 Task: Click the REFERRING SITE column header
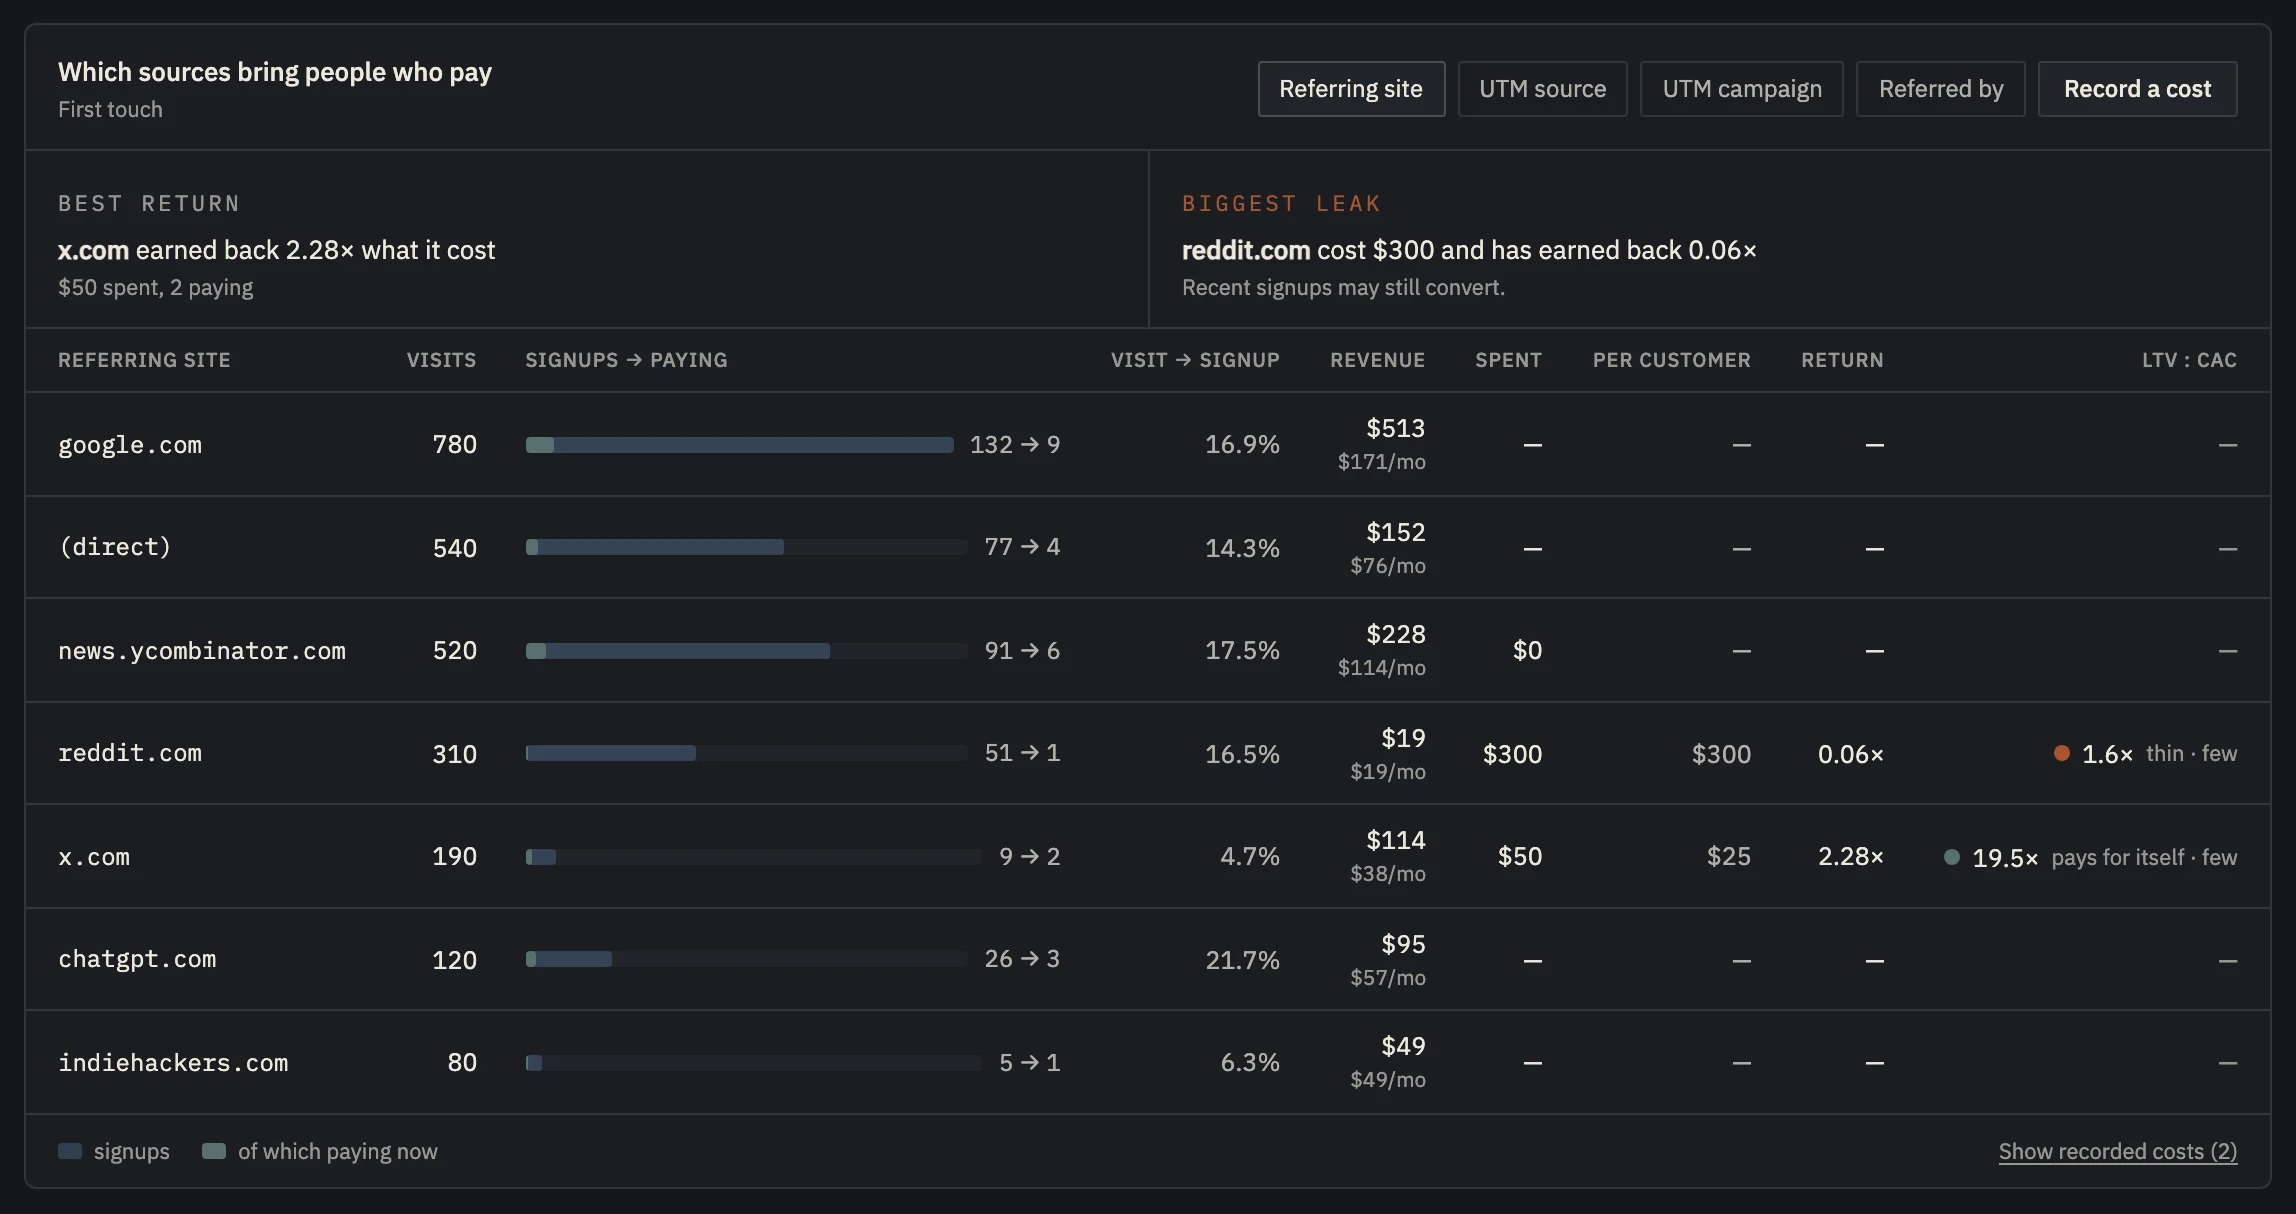[144, 360]
